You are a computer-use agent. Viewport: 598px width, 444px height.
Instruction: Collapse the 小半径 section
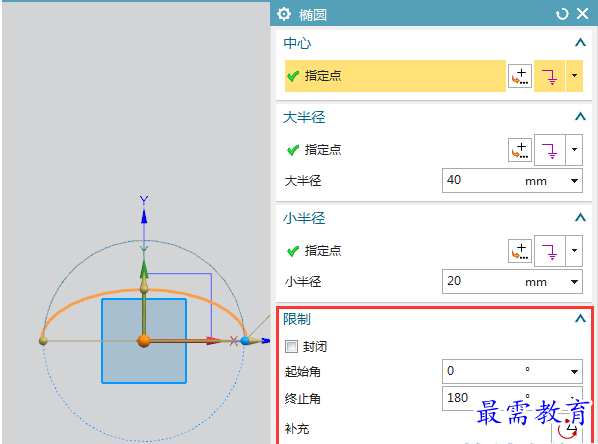click(x=580, y=217)
